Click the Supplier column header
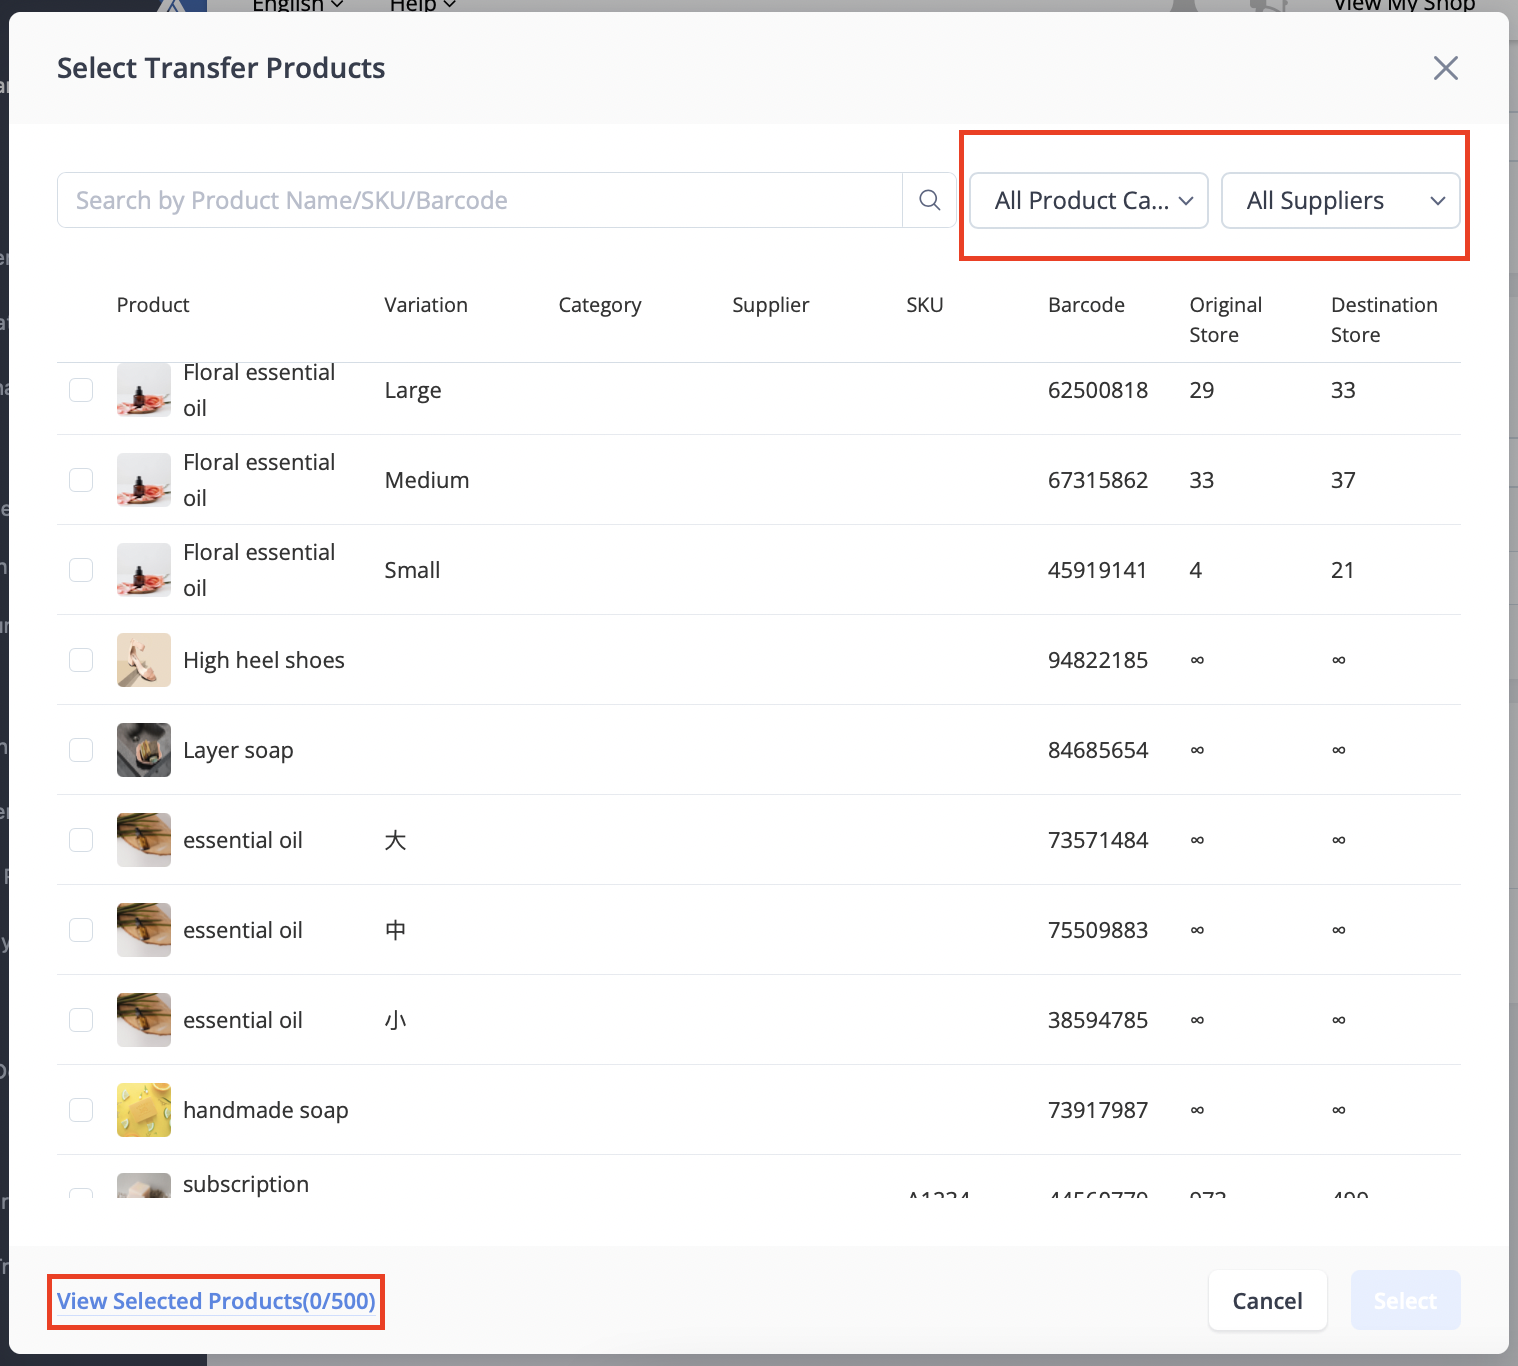1518x1366 pixels. pyautogui.click(x=770, y=305)
